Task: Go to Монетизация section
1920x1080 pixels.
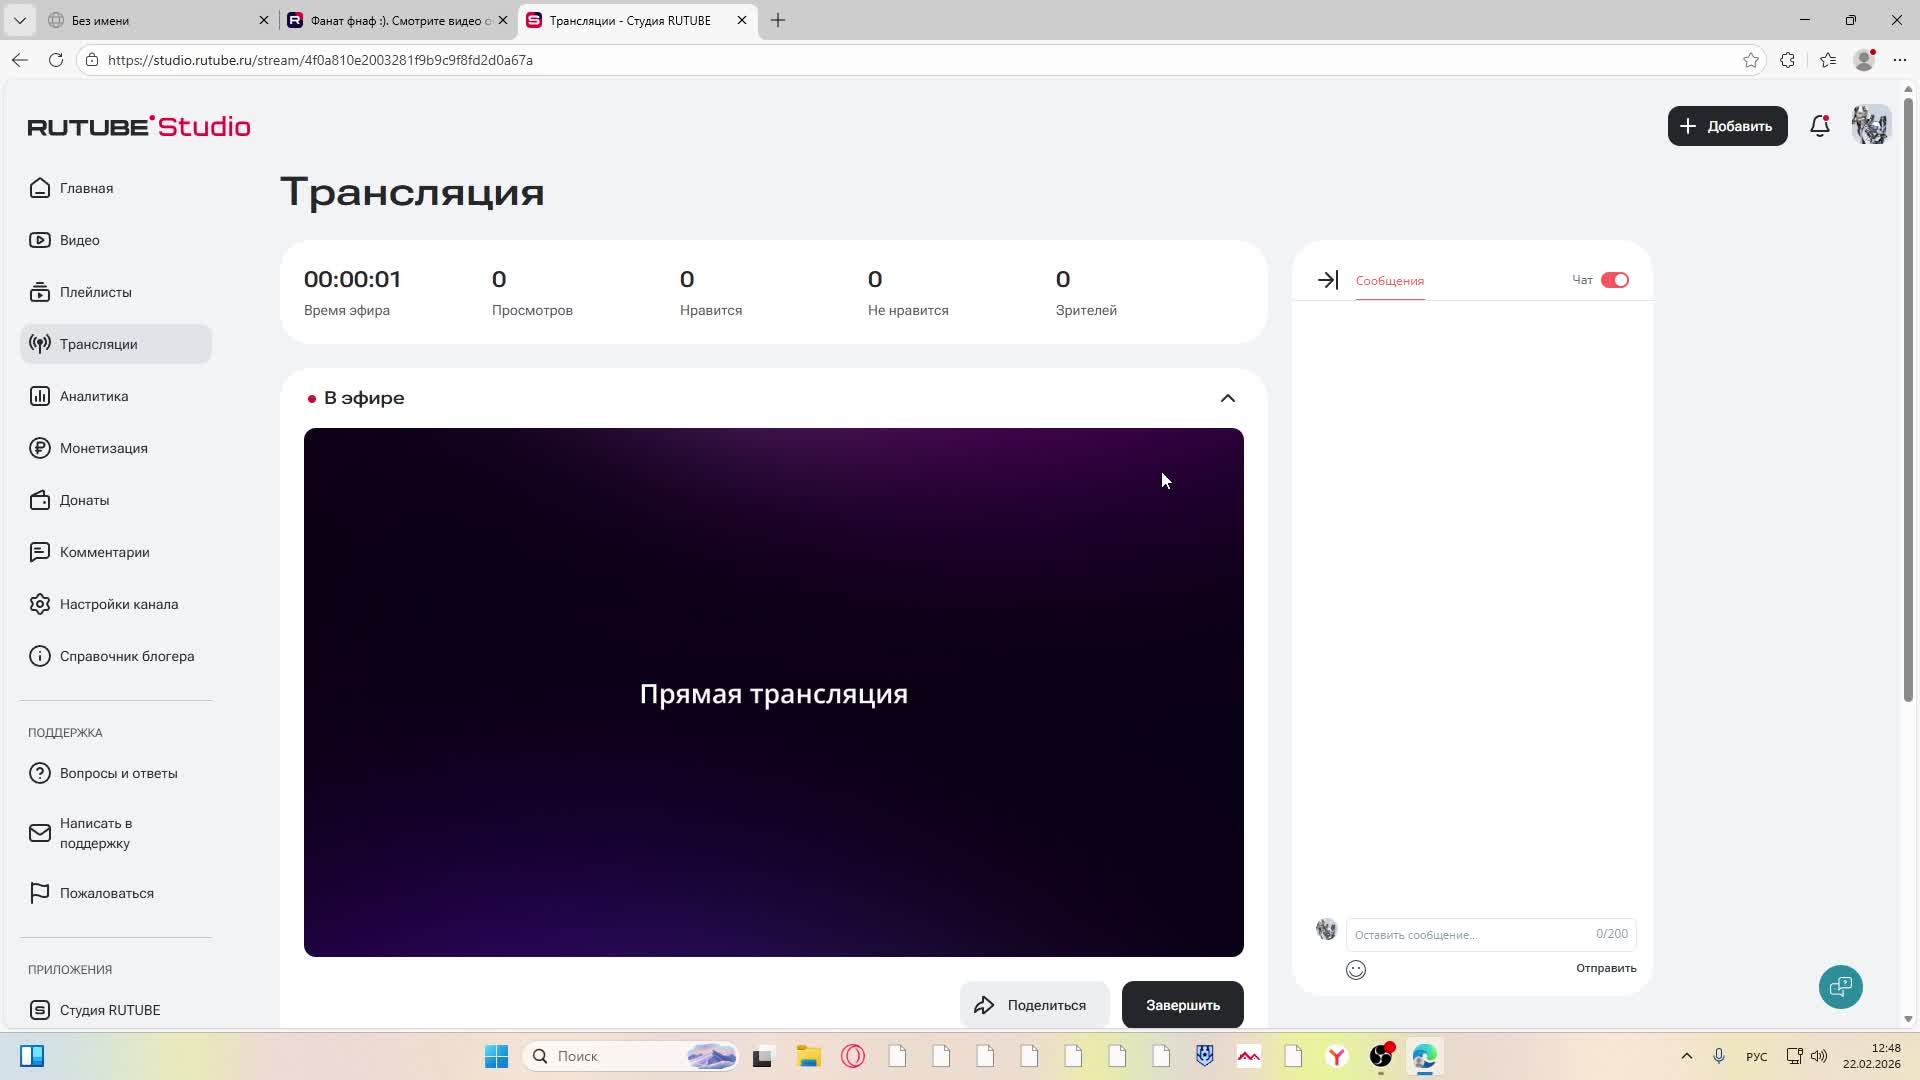Action: (x=102, y=448)
